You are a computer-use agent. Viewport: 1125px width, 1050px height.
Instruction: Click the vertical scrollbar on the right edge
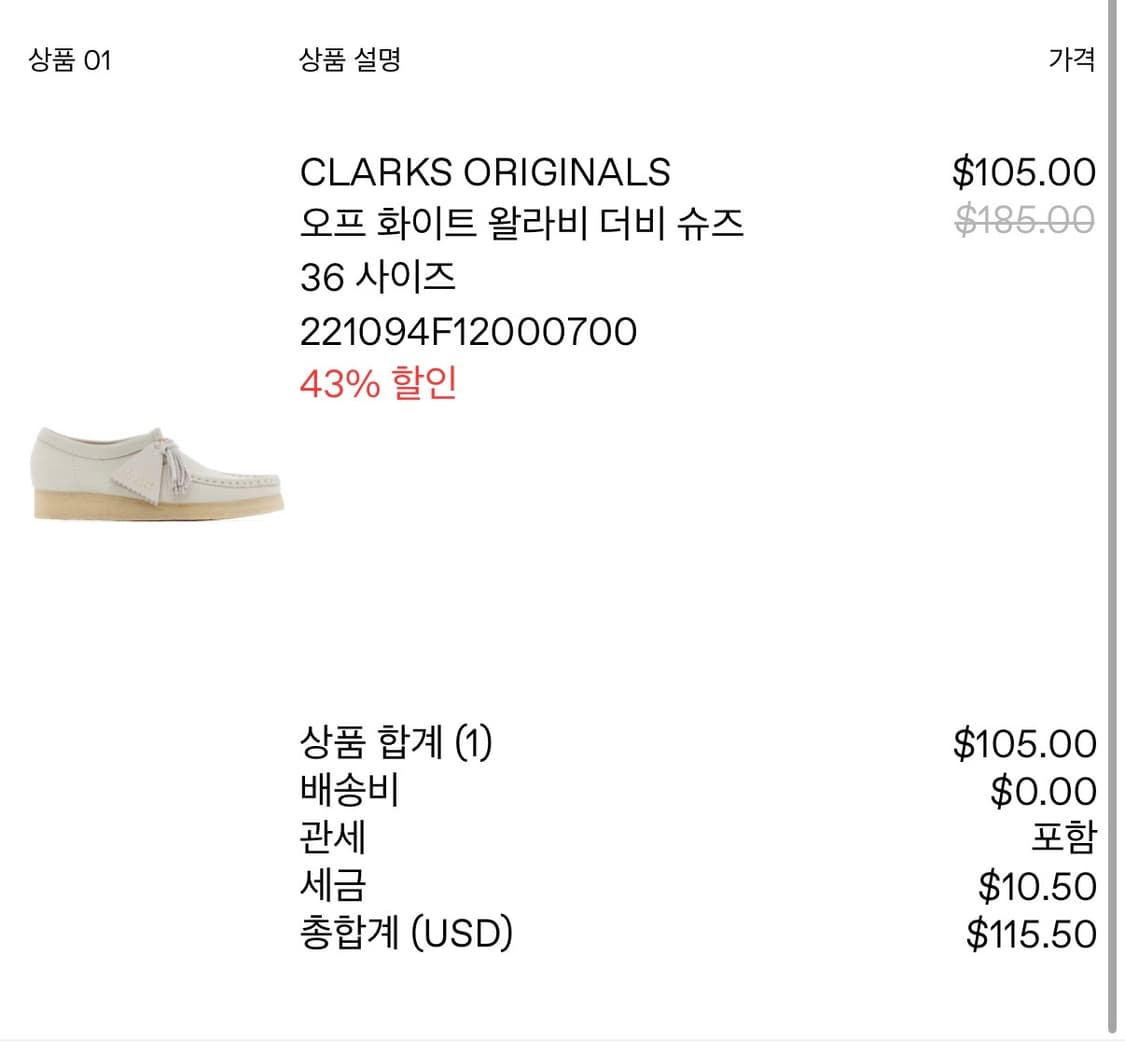1112,520
